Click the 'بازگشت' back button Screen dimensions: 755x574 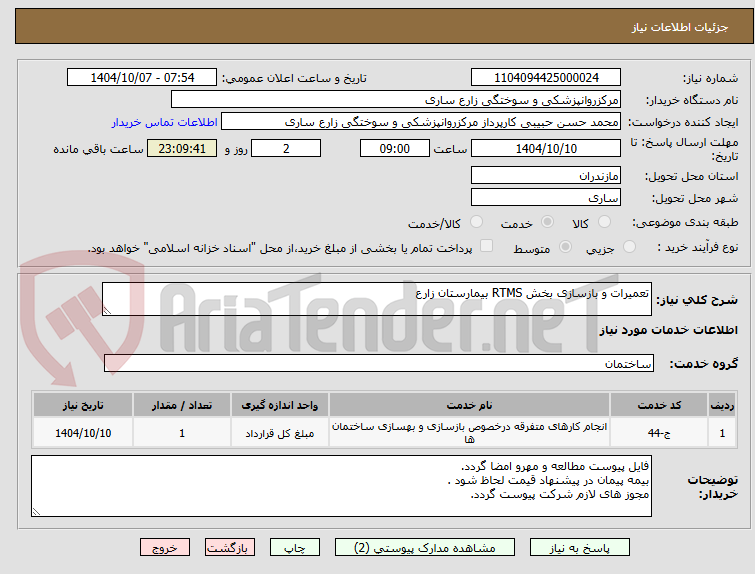pyautogui.click(x=230, y=548)
